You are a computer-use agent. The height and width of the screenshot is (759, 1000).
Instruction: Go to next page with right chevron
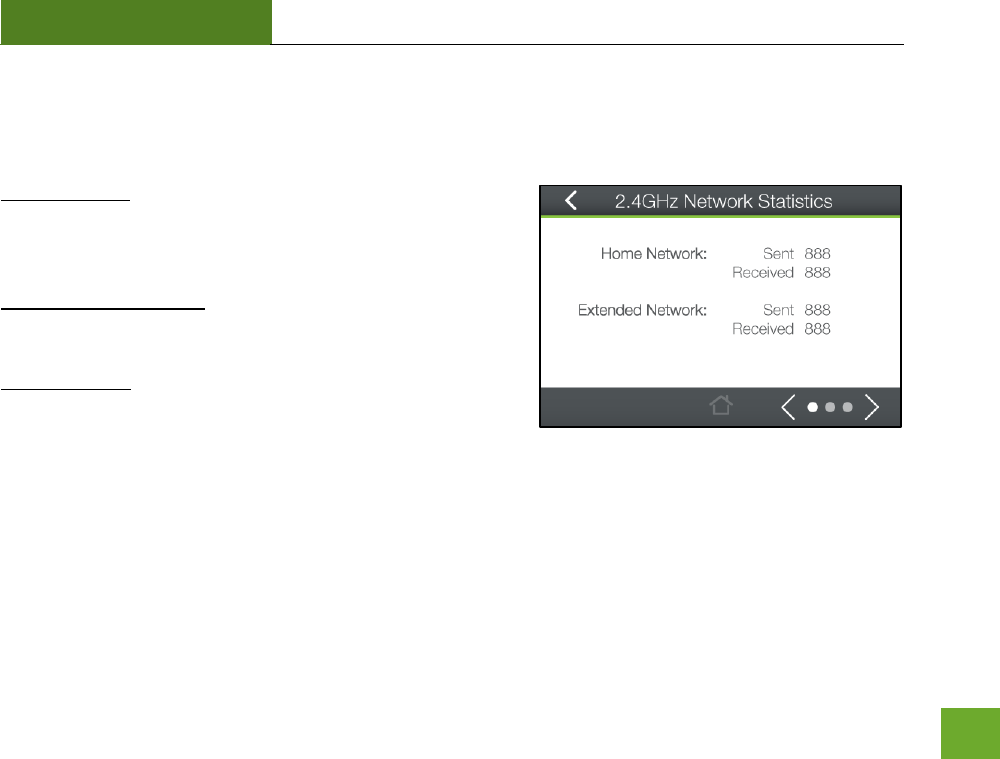[x=872, y=407]
